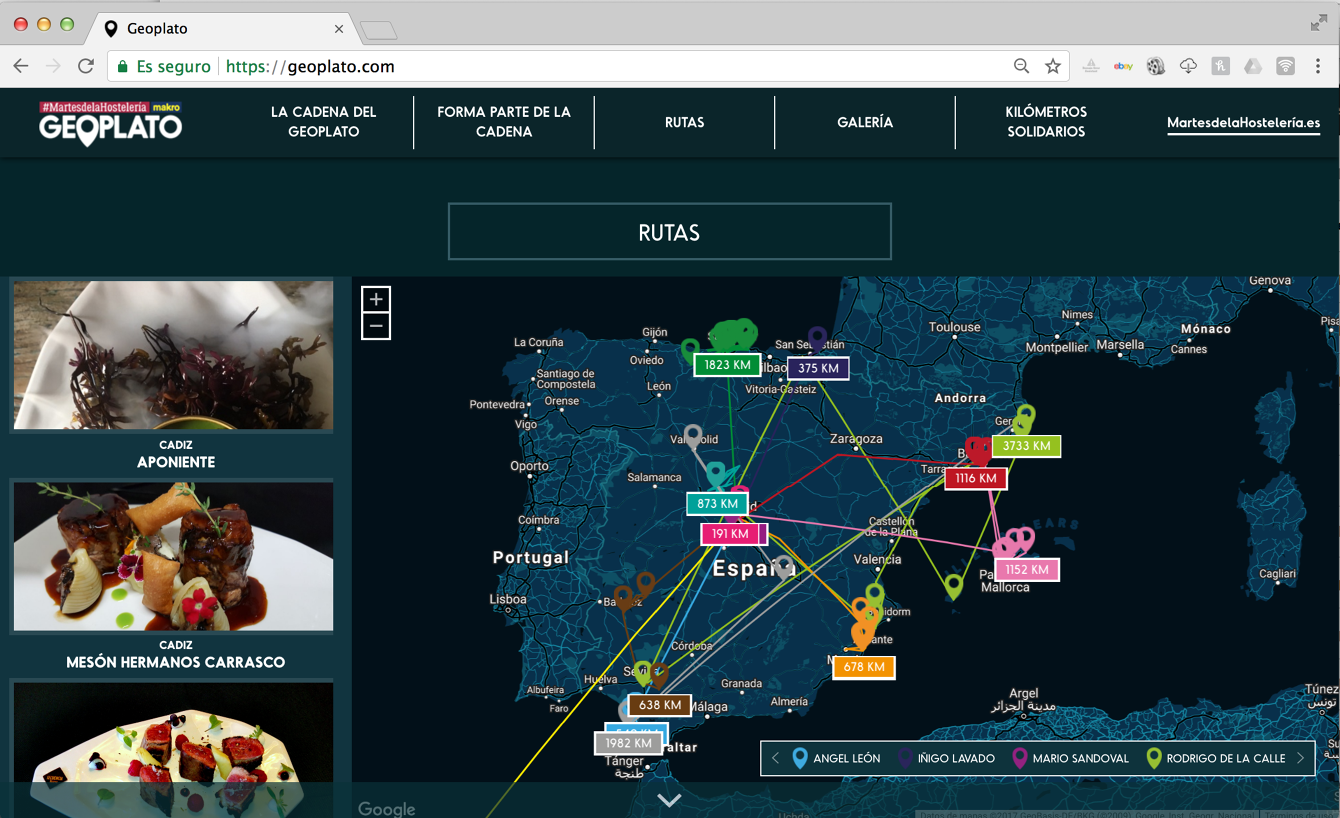Click the red map pin near Barcelona
The height and width of the screenshot is (818, 1340).
pos(977,449)
